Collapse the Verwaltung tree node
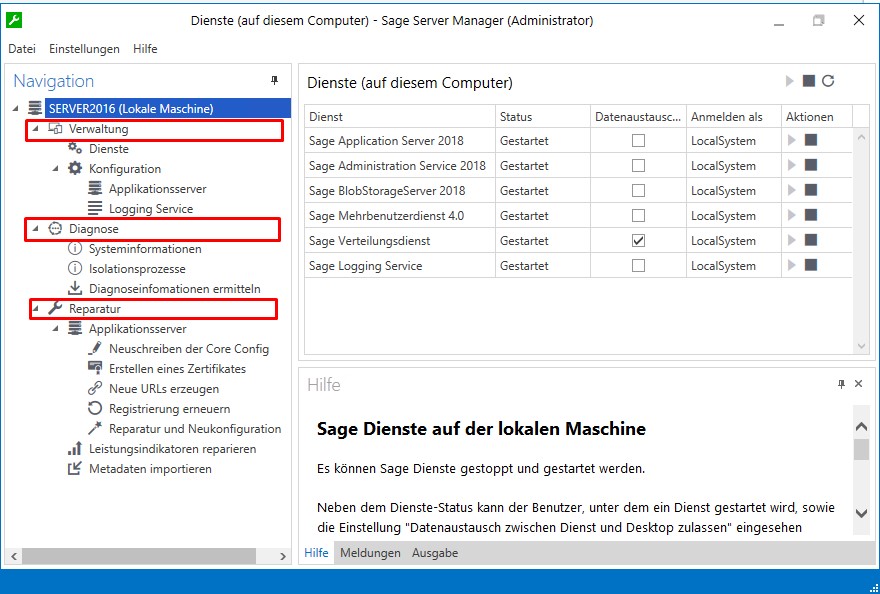Image resolution: width=880 pixels, height=594 pixels. 36,129
